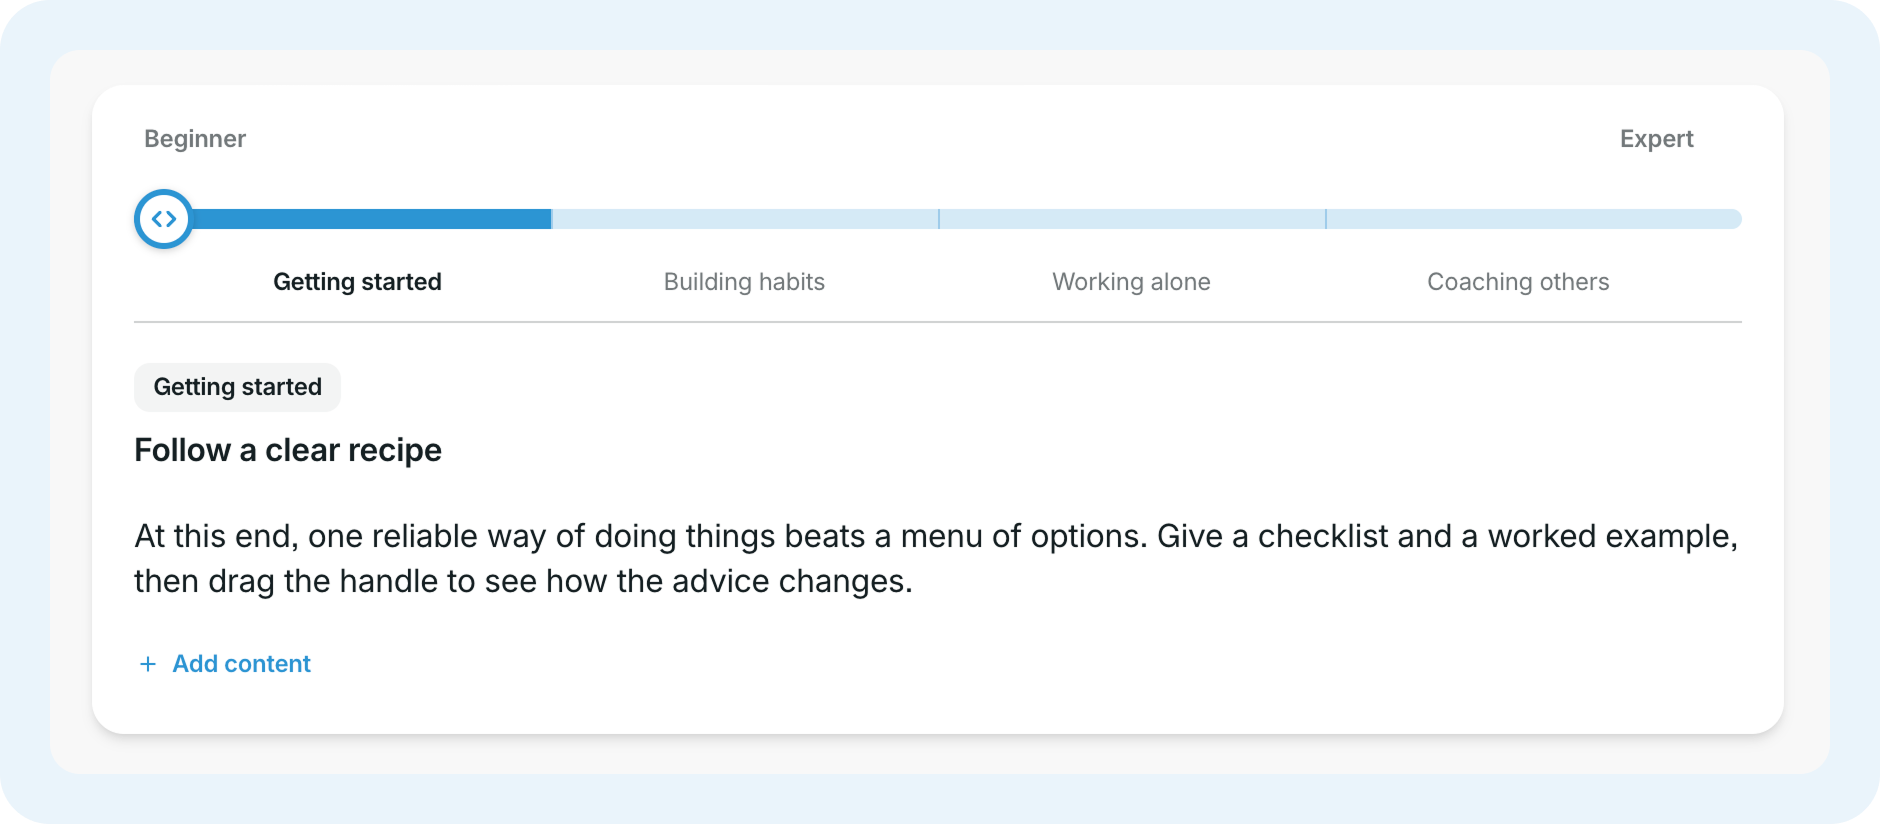Click the paragraph beginning At this end
This screenshot has width=1880, height=824.
[x=937, y=559]
